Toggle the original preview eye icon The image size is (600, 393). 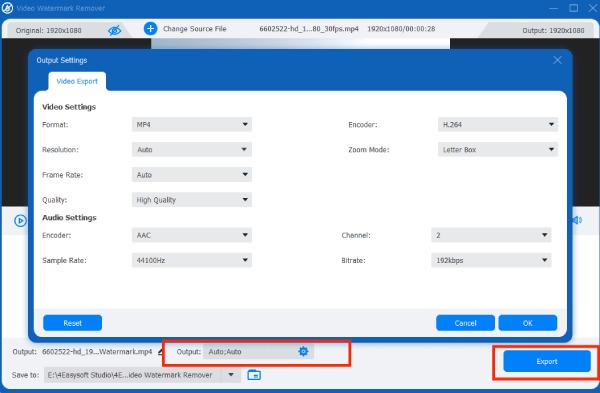(114, 30)
